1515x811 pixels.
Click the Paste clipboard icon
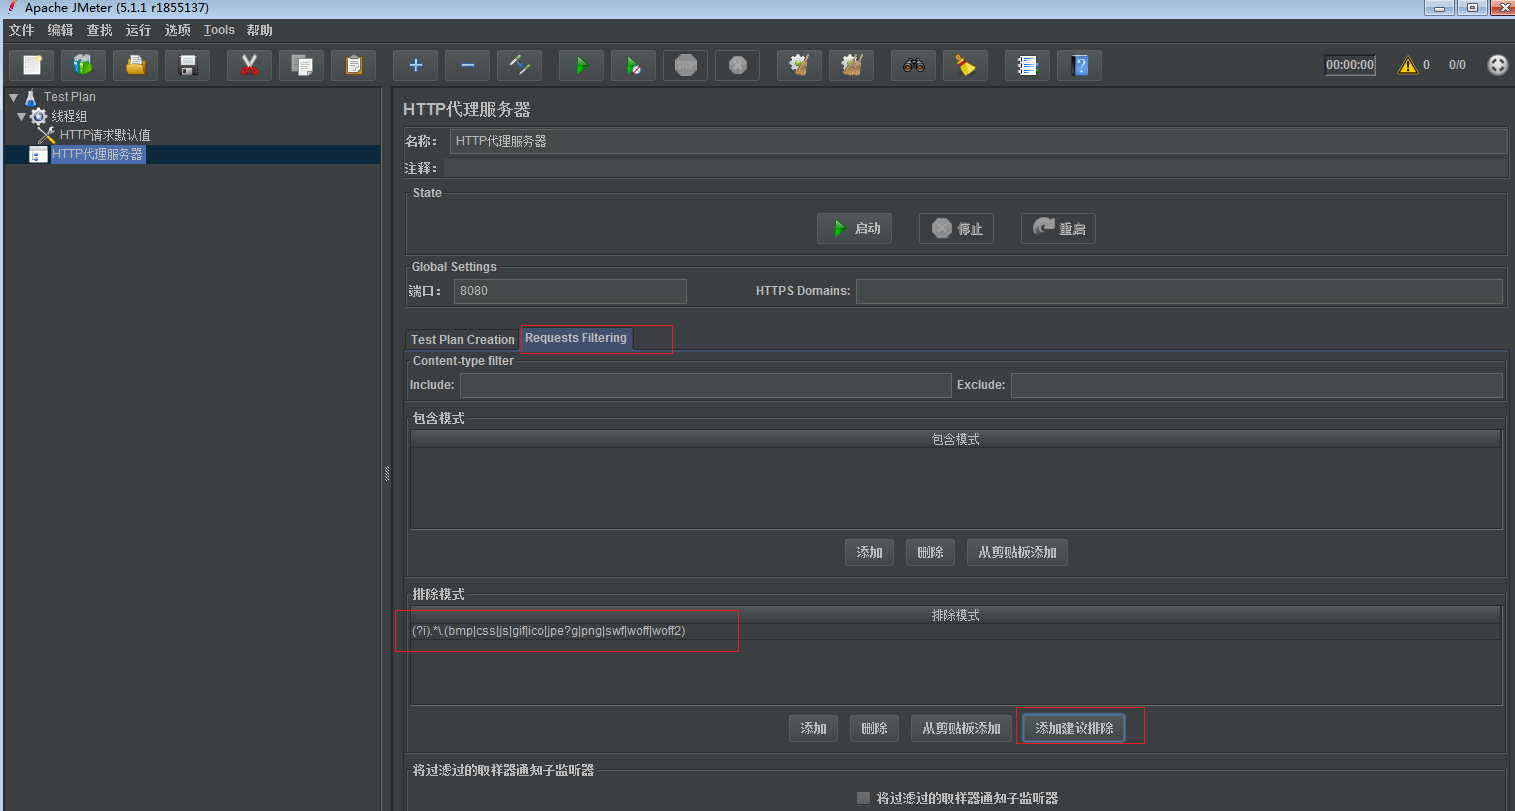click(x=354, y=65)
